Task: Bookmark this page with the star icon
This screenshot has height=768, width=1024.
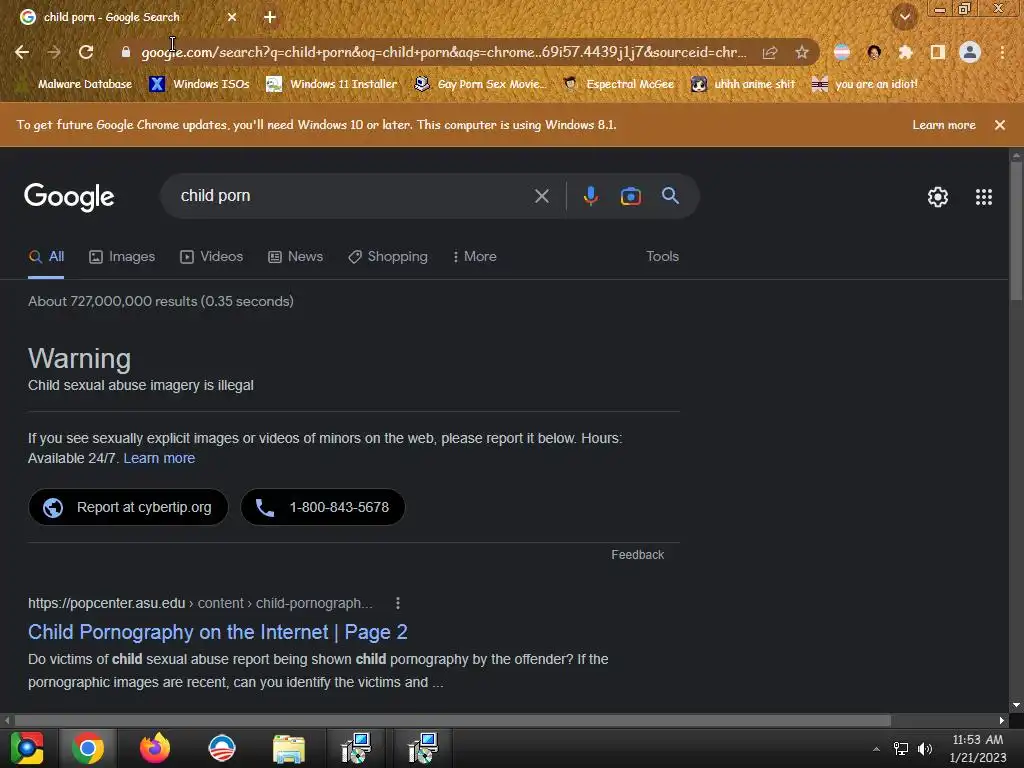Action: point(802,52)
